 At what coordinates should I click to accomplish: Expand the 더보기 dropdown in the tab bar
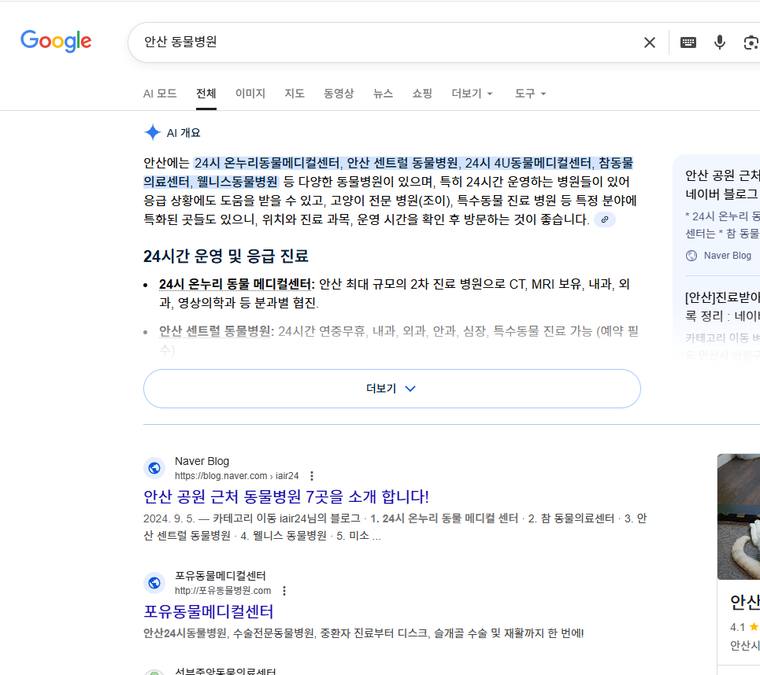pyautogui.click(x=472, y=93)
